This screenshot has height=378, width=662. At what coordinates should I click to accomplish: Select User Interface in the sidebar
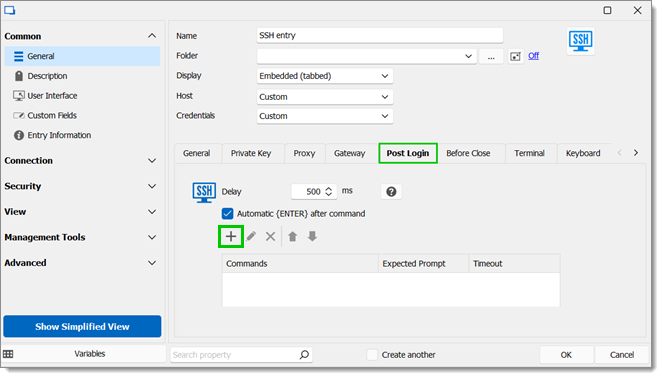pos(82,96)
